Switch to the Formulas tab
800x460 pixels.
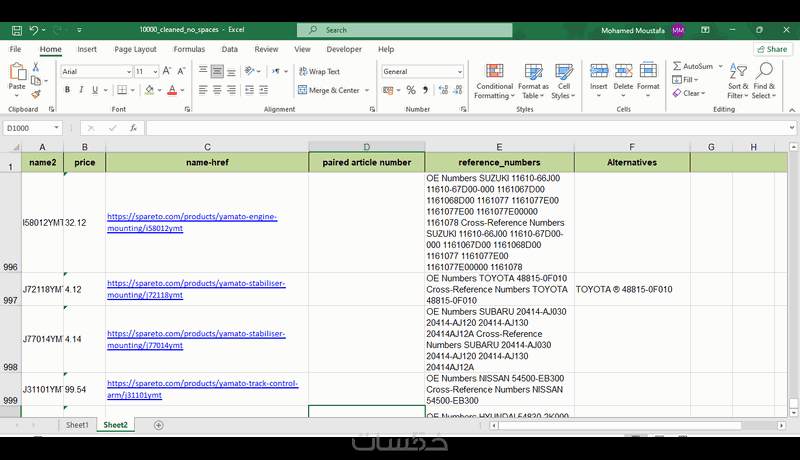[189, 49]
